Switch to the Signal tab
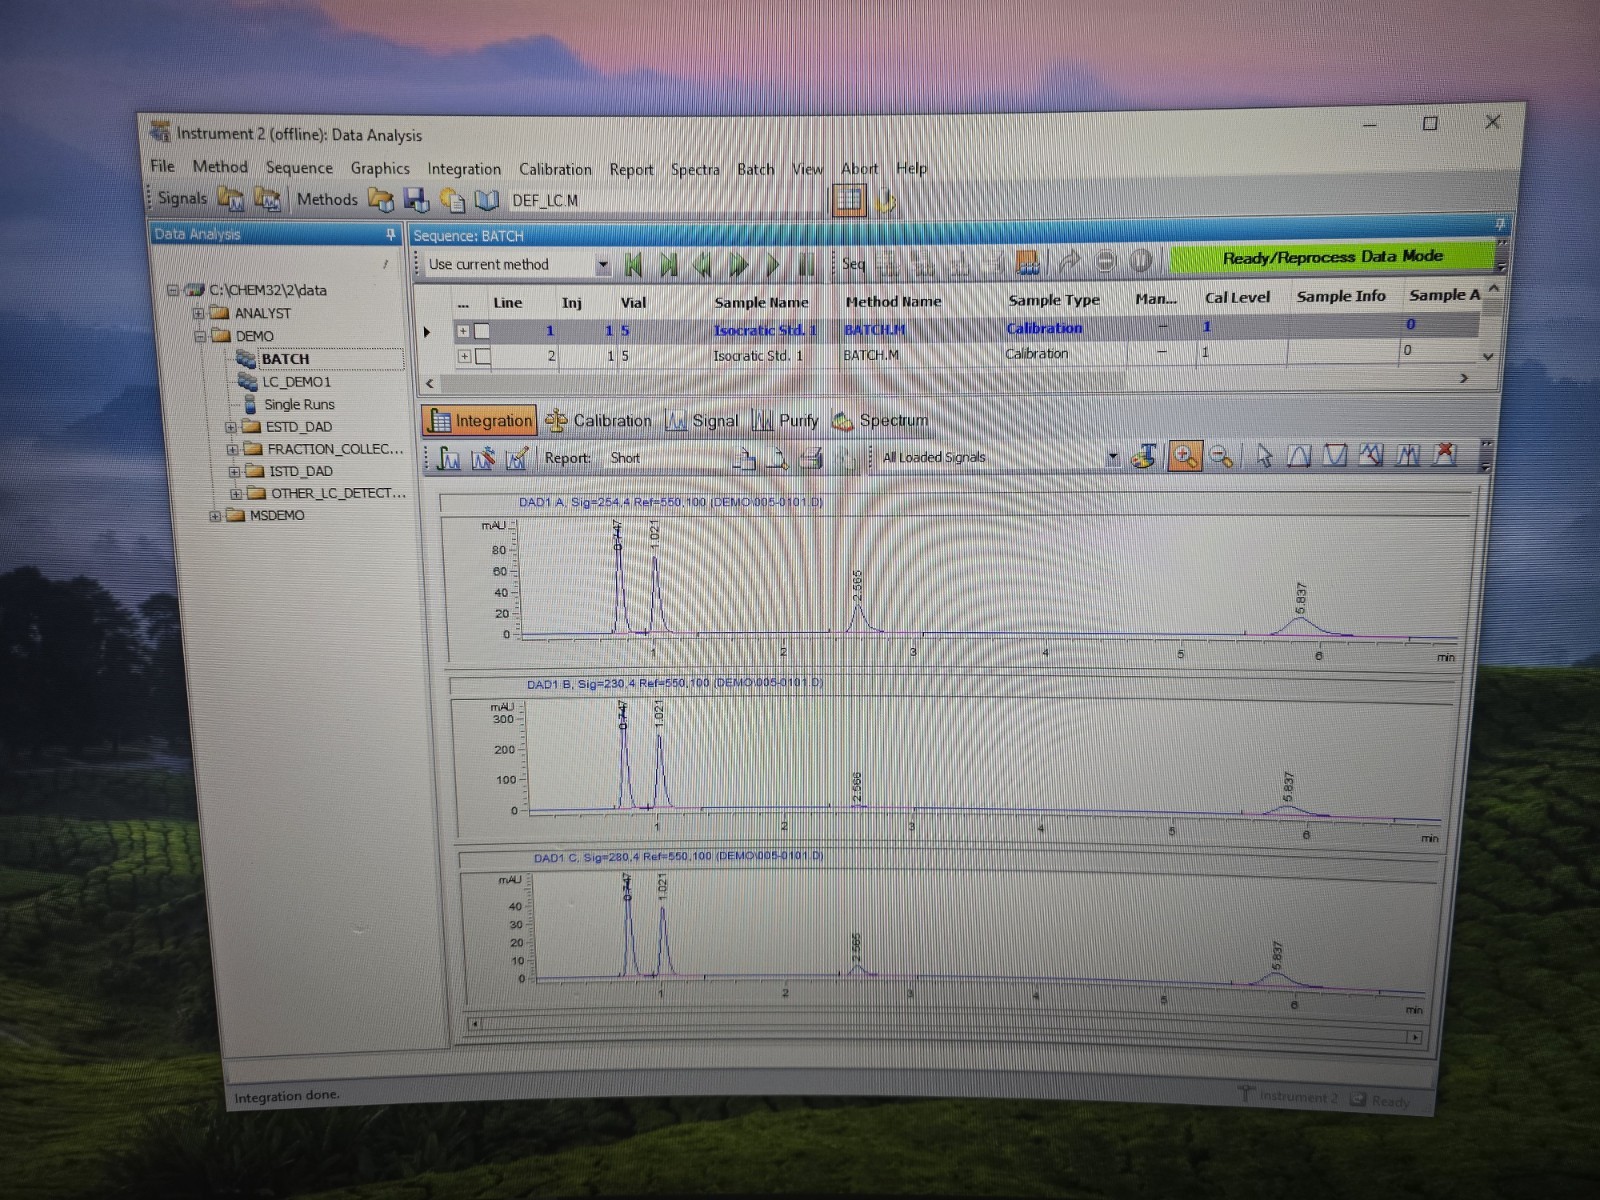Screen dimensions: 1600x1200 [x=703, y=421]
